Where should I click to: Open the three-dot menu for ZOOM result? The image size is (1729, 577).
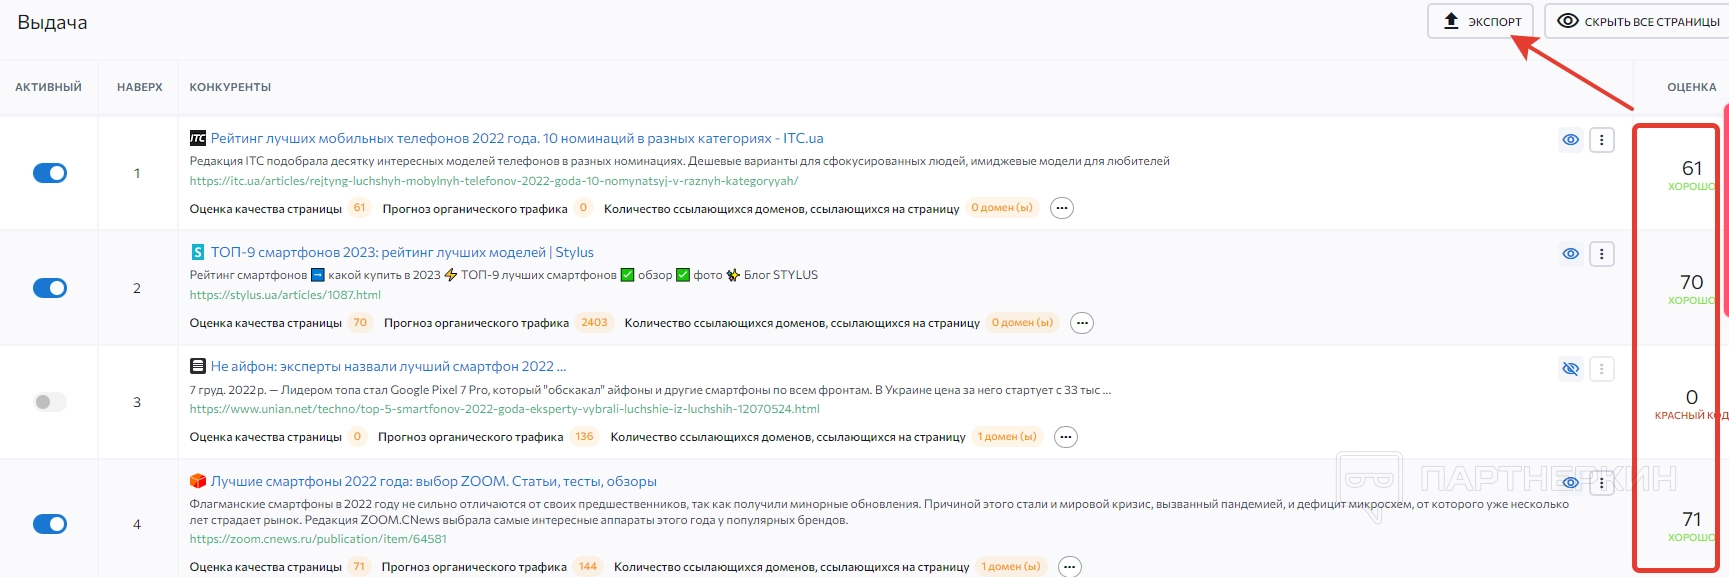click(1602, 483)
